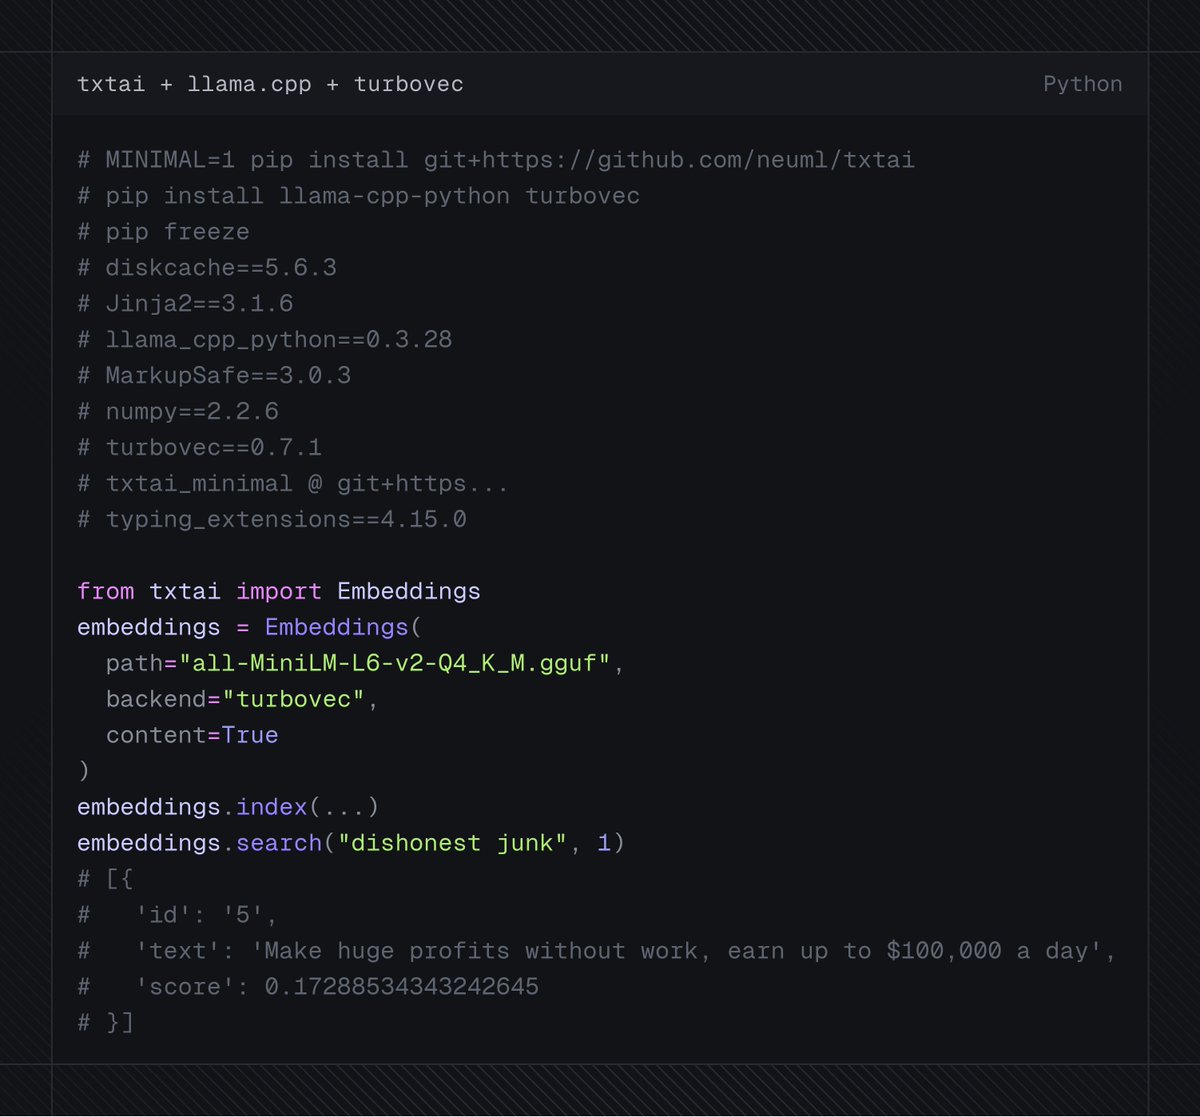The width and height of the screenshot is (1200, 1117).
Task: Click the '# pip freeze' comment line
Action: click(x=163, y=232)
